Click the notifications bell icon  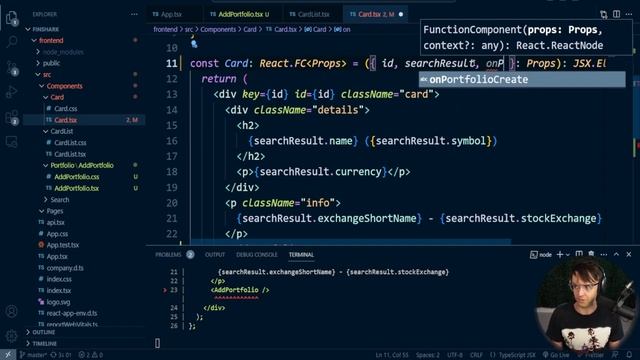(x=629, y=355)
